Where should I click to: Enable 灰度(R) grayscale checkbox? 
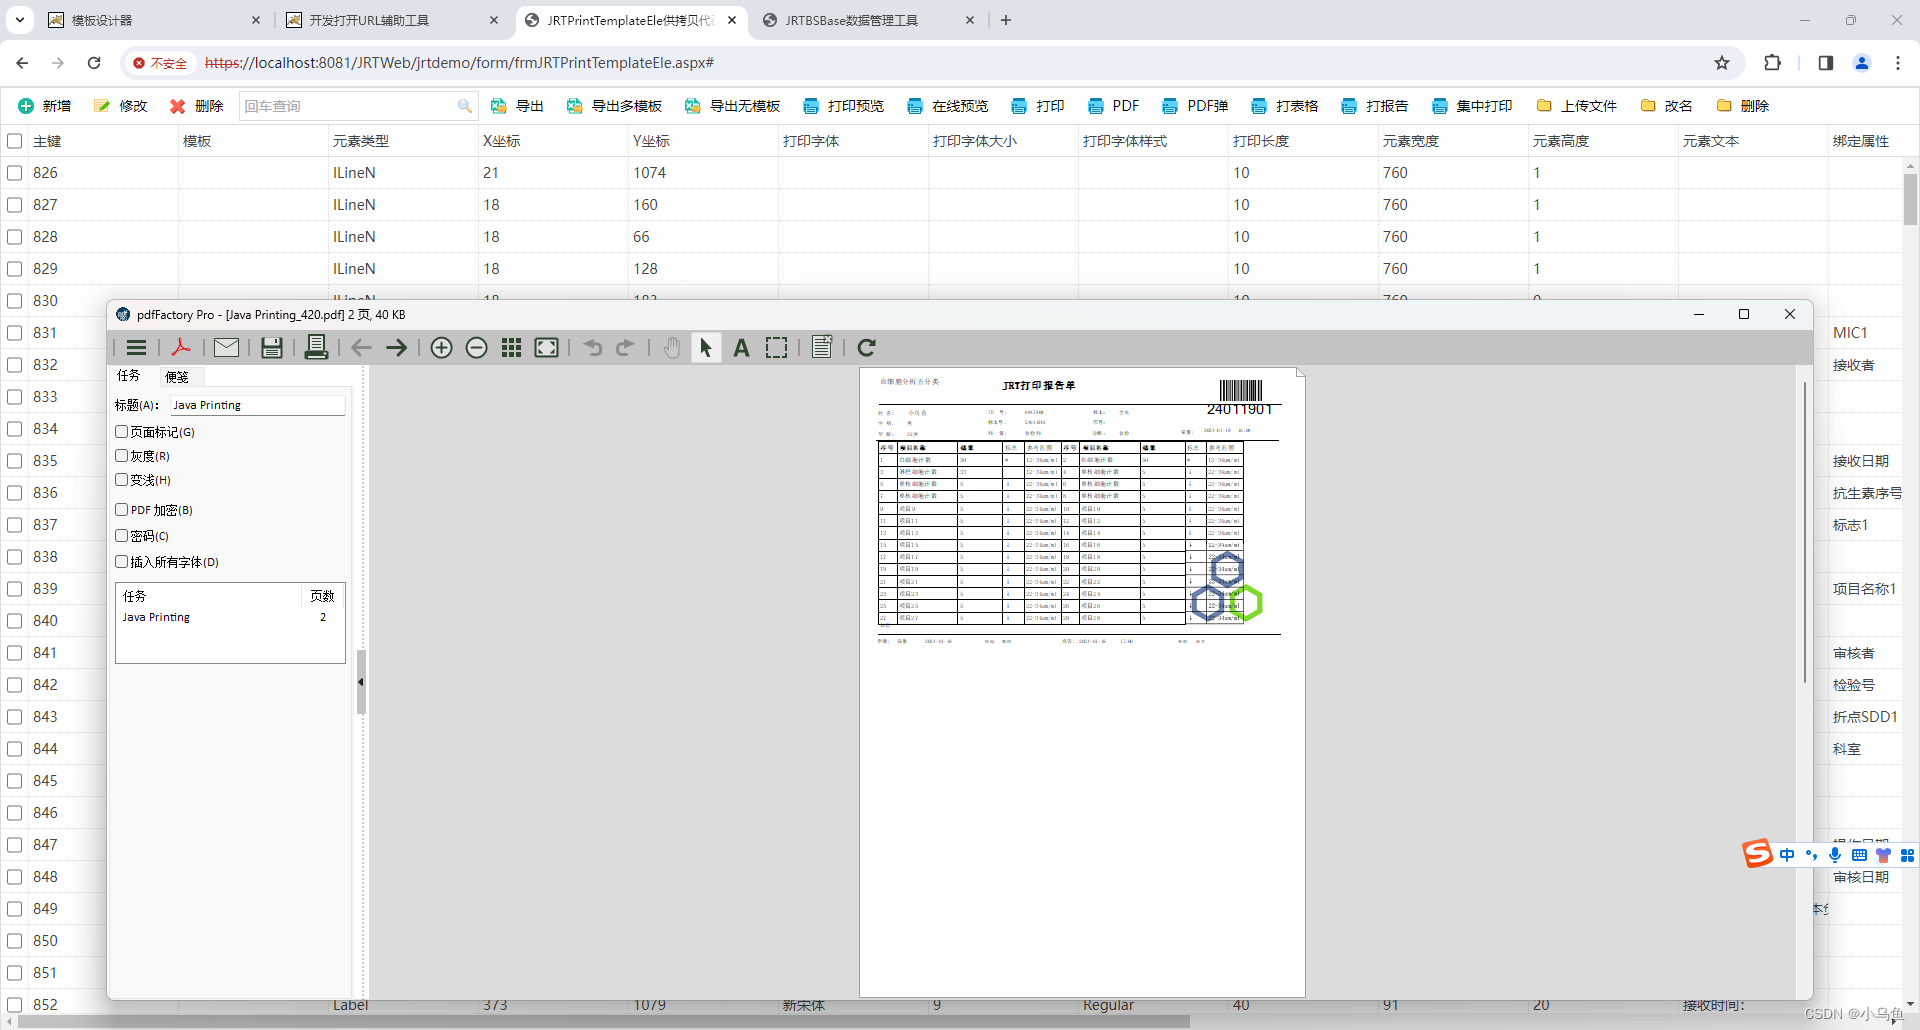(x=122, y=456)
